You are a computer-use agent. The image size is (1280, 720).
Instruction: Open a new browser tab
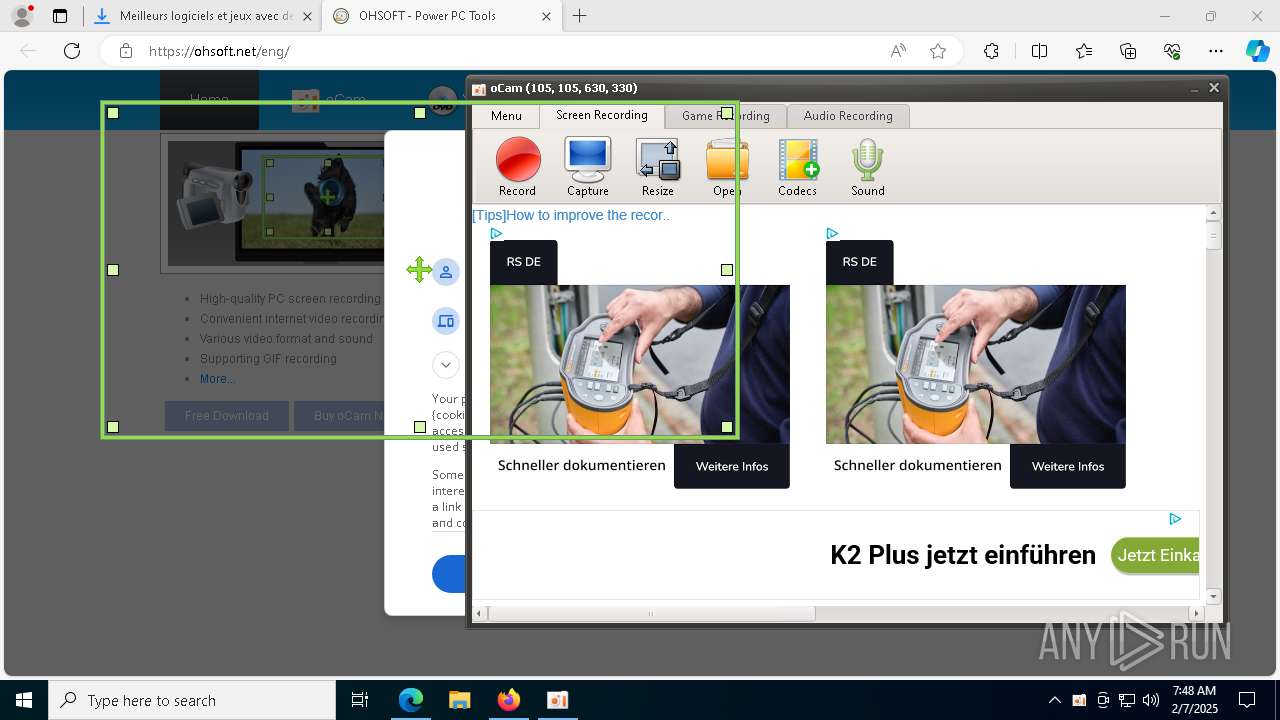580,16
